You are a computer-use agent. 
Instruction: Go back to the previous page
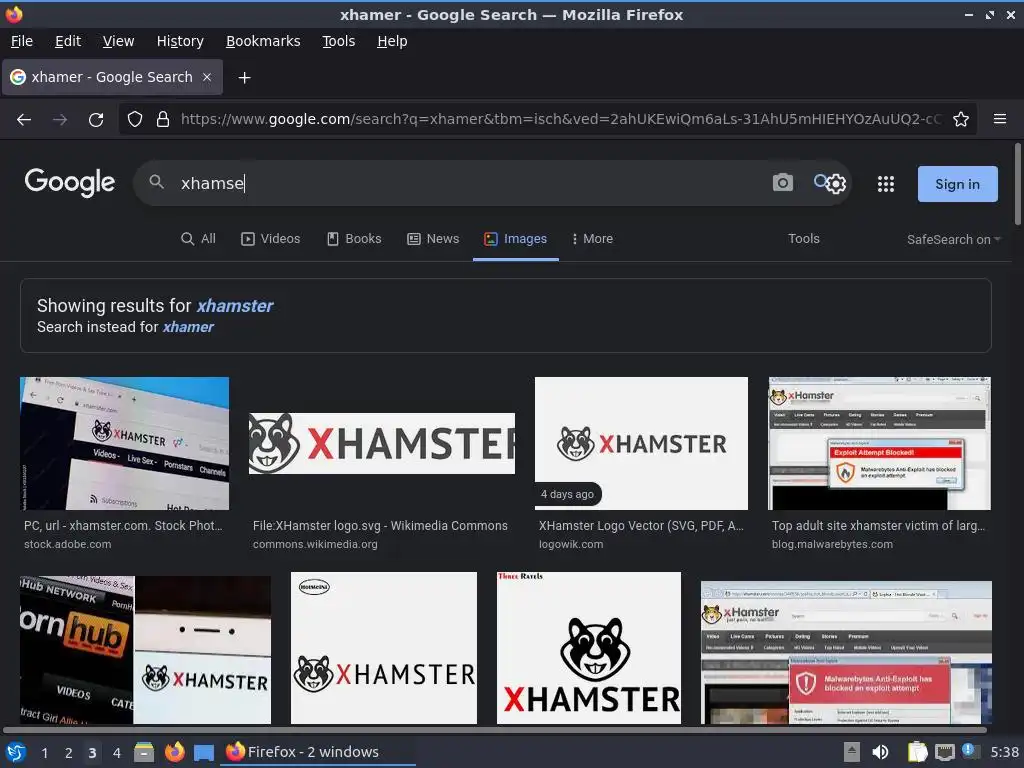(24, 120)
